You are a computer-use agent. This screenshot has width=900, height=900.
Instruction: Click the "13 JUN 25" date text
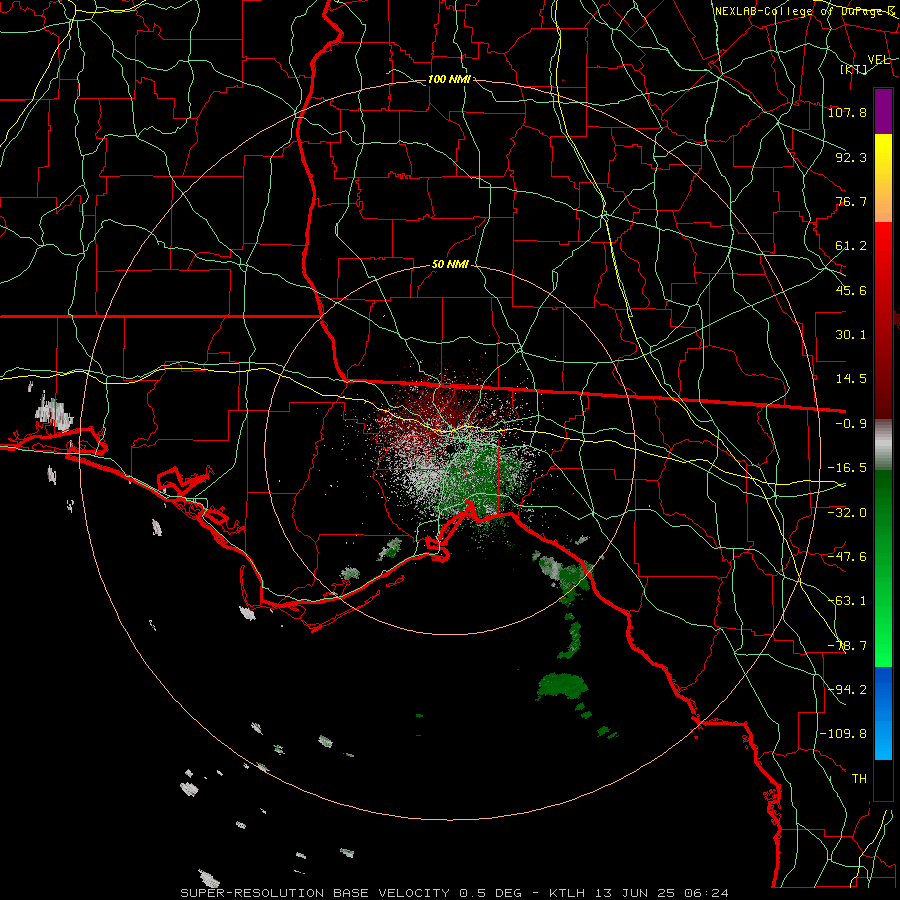tap(633, 893)
